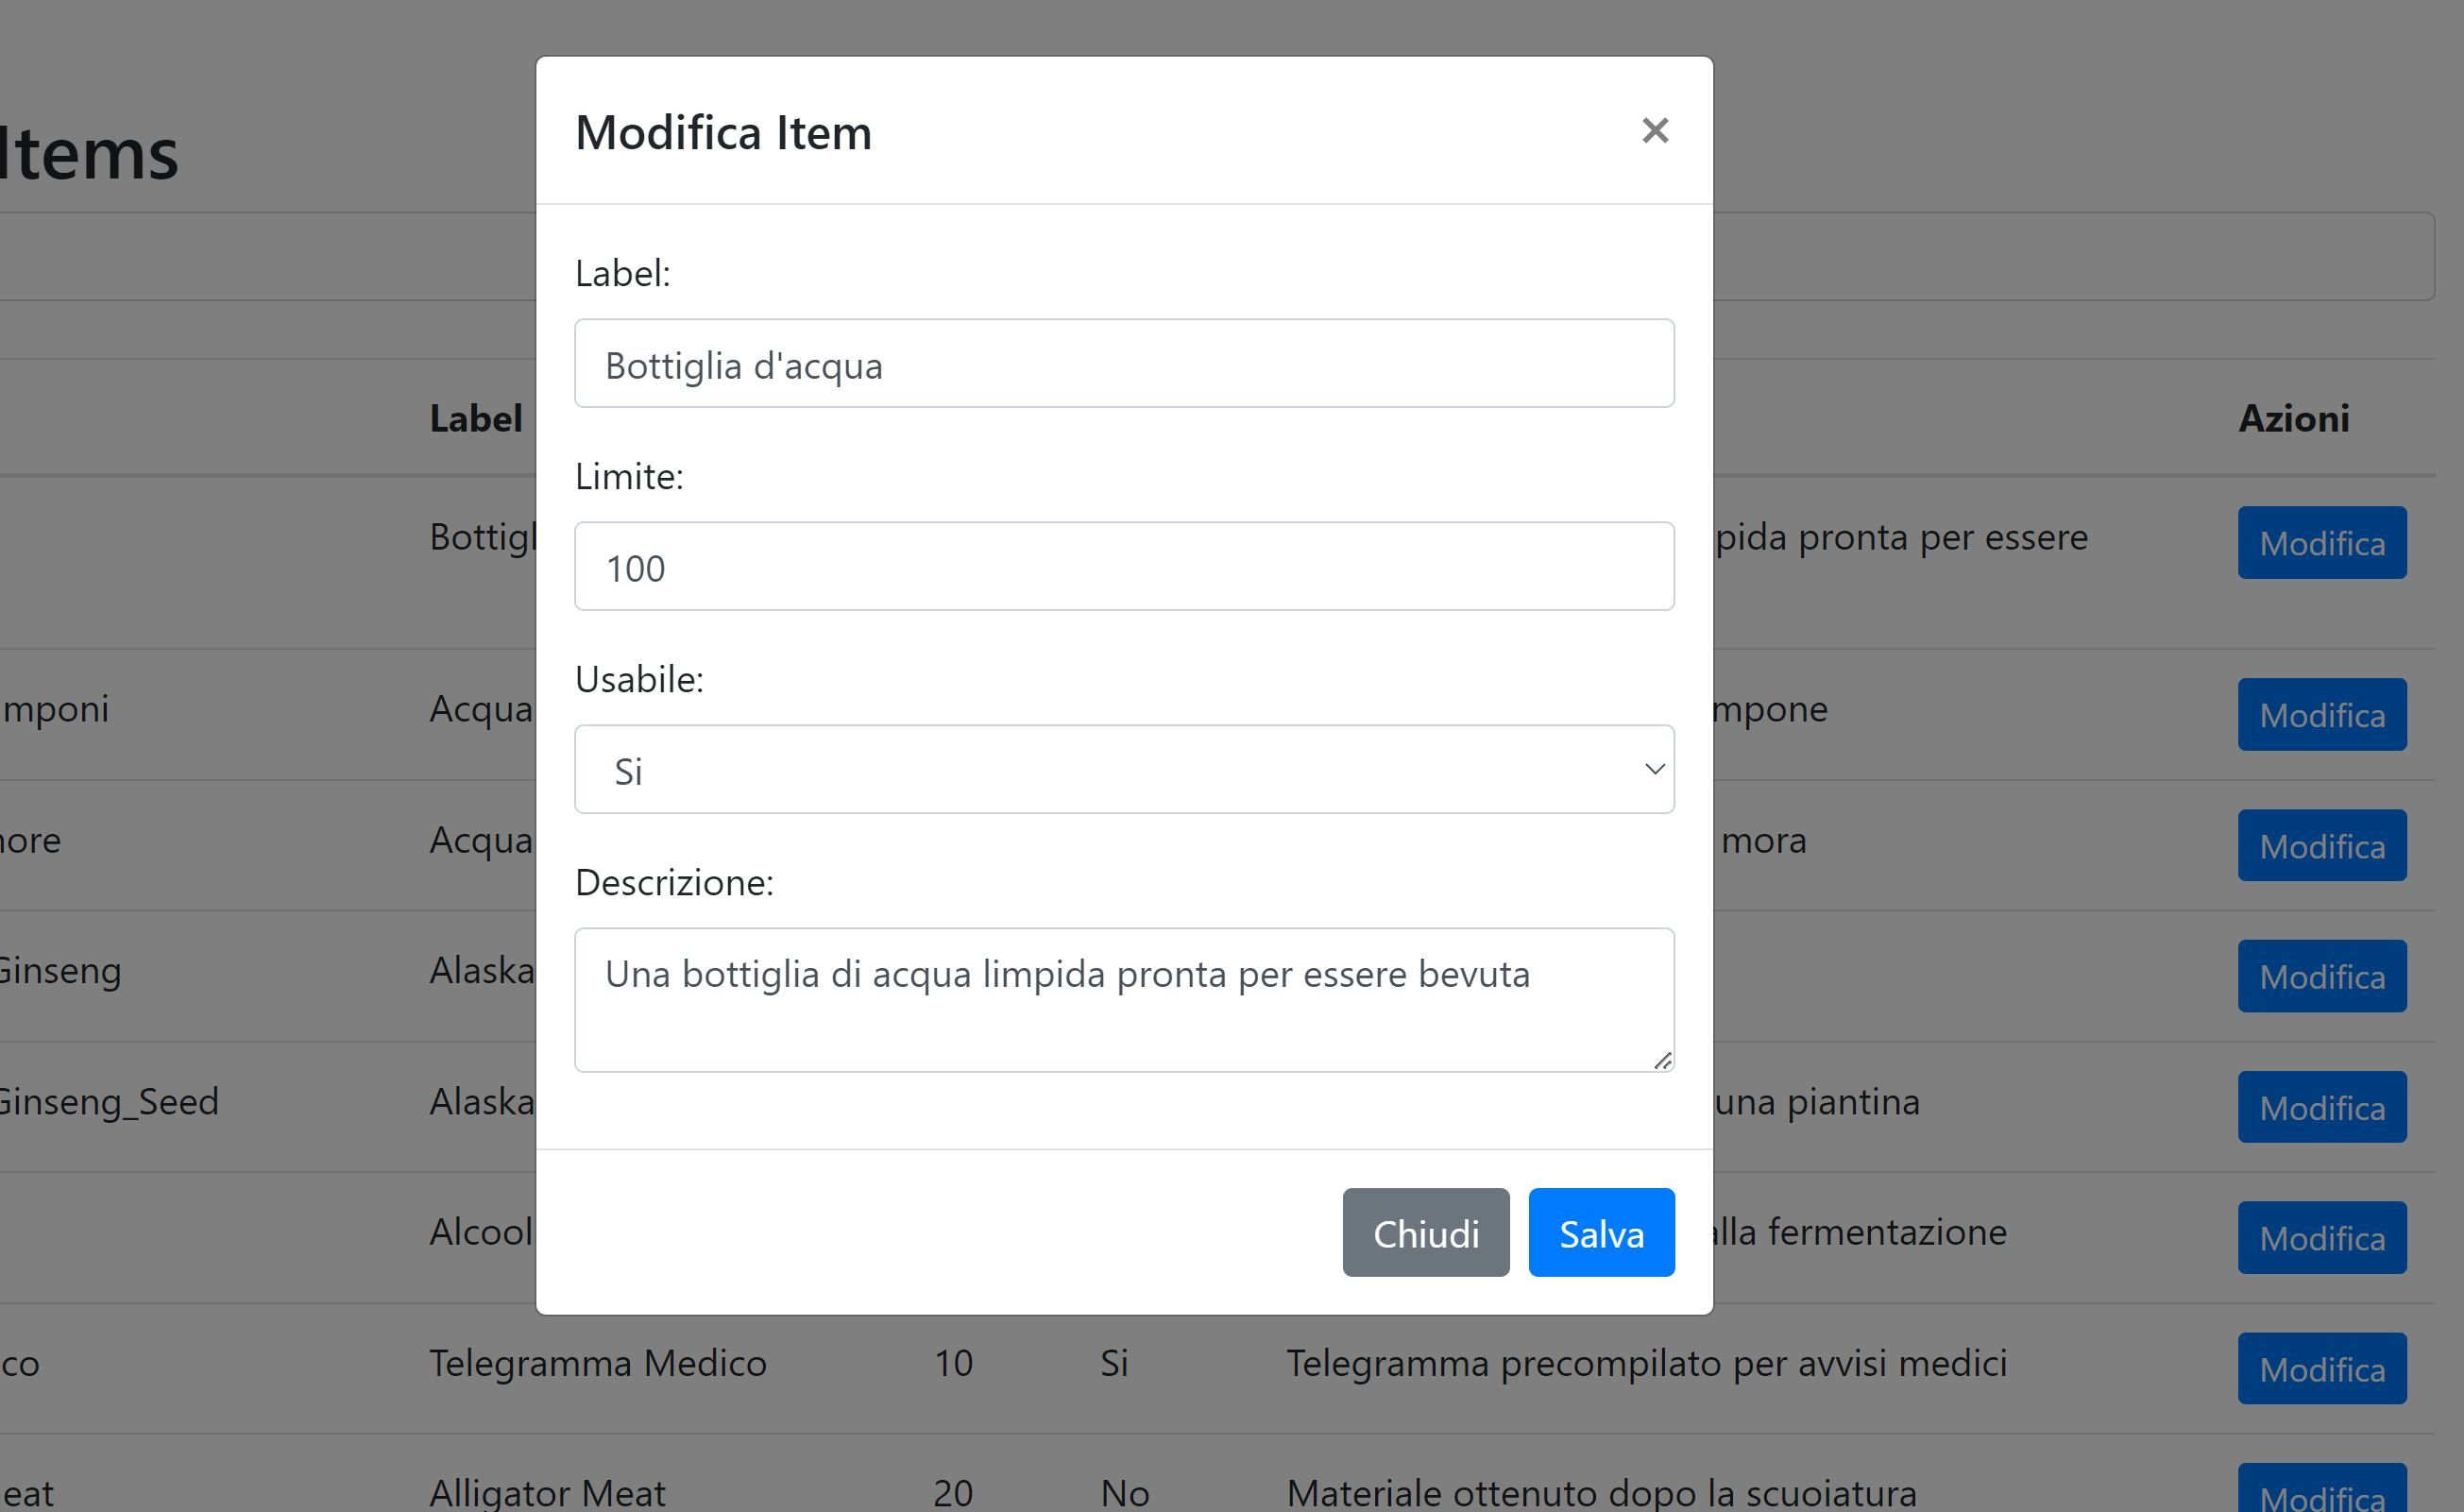2464x1512 pixels.
Task: Click Modifica for the Bottiglia d'acqua row
Action: [x=2322, y=543]
